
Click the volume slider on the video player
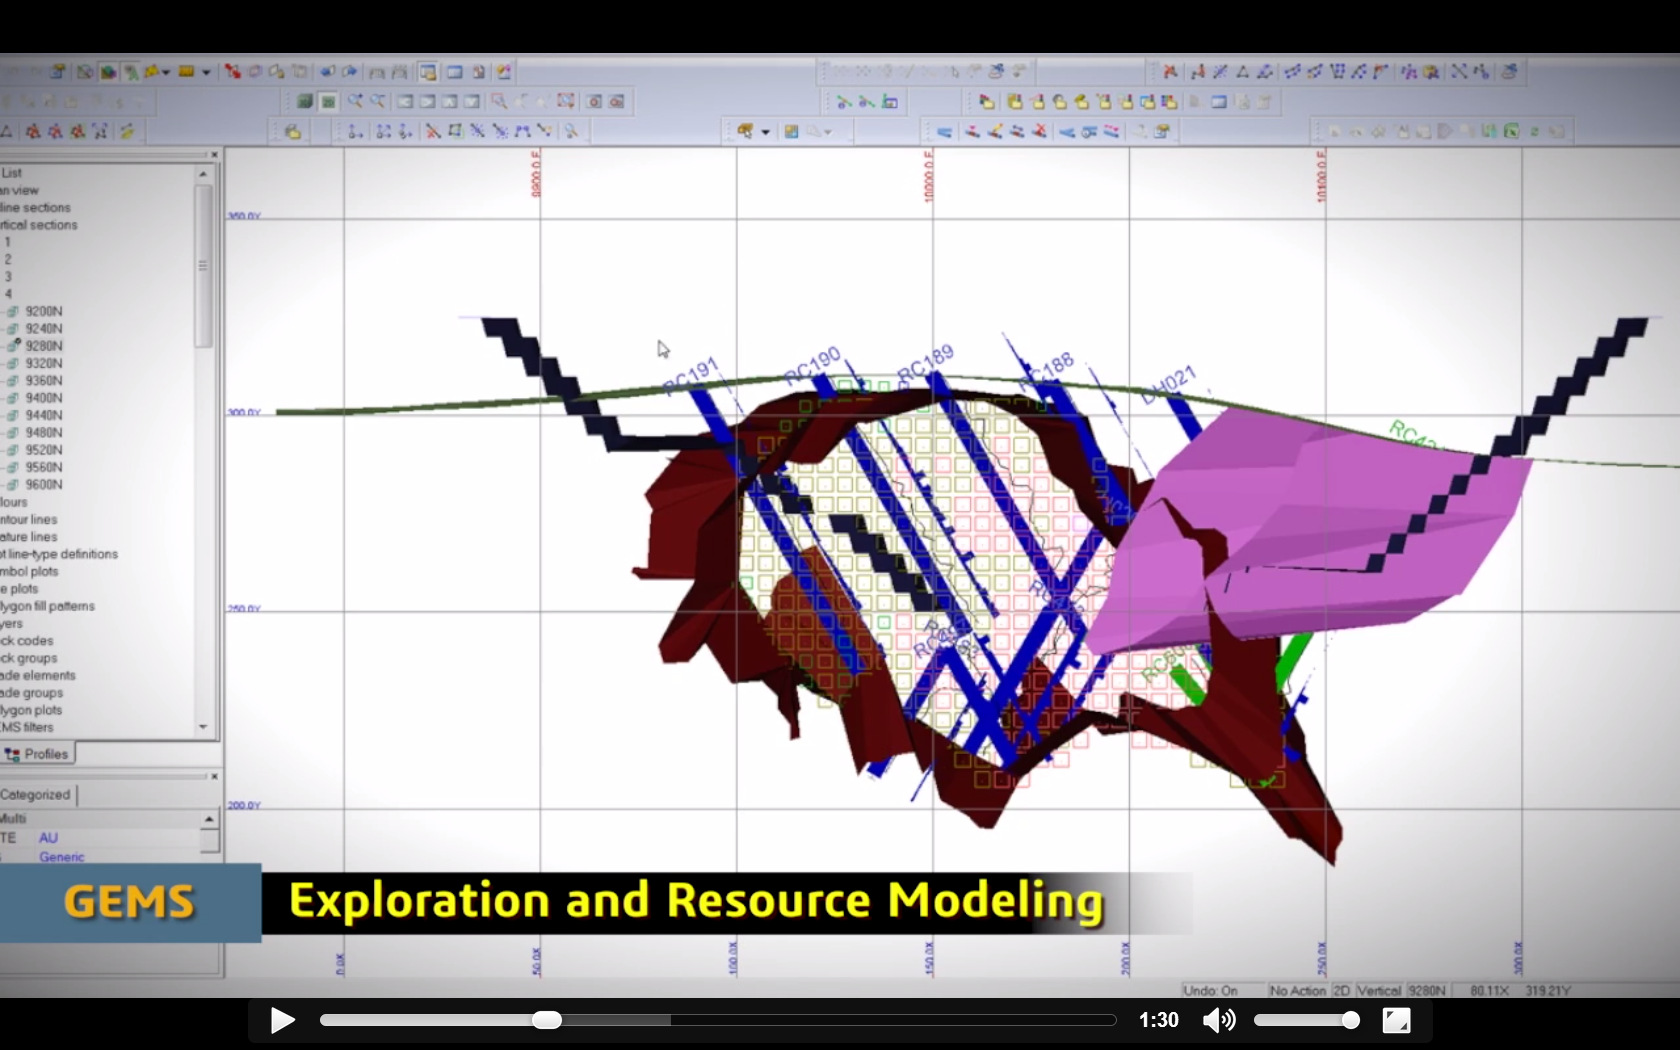[1307, 1020]
